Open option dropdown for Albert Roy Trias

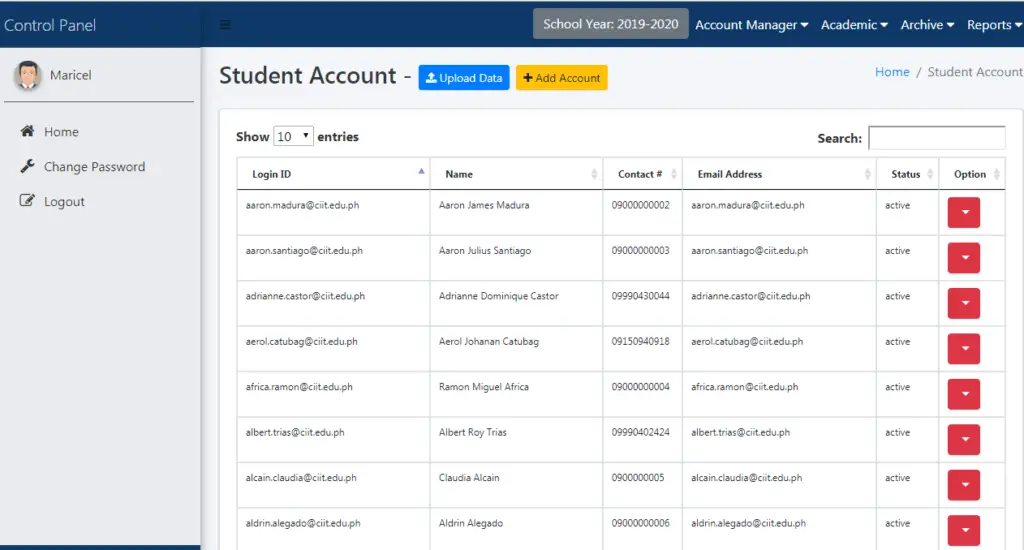pos(963,439)
